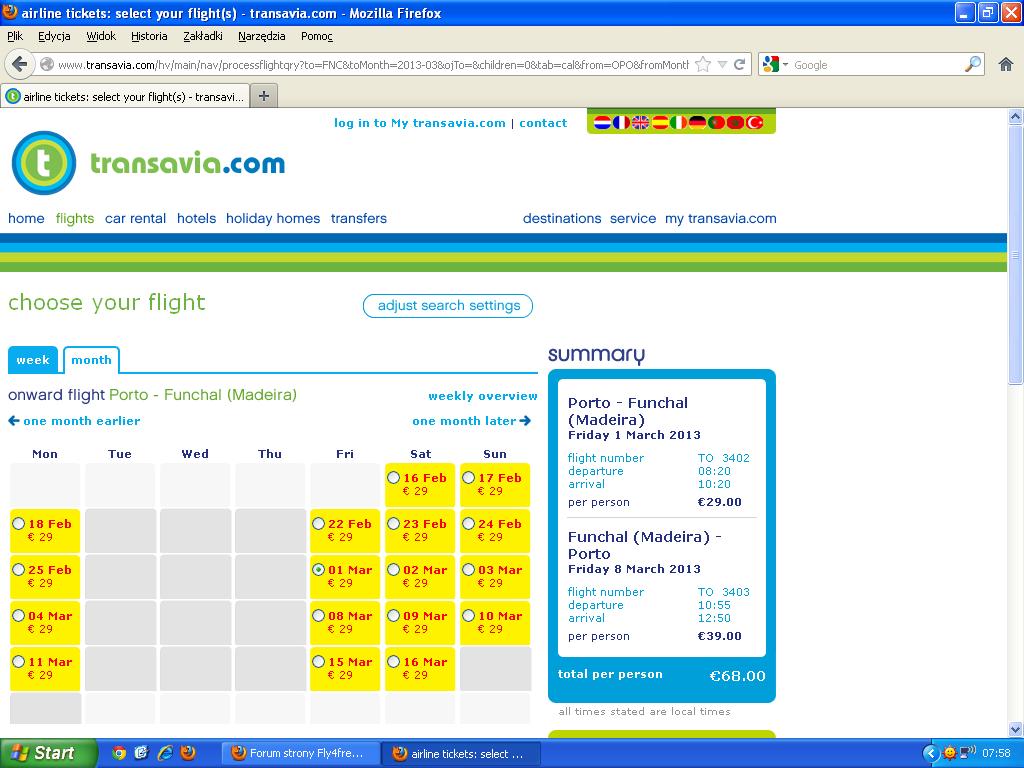This screenshot has width=1024, height=768.
Task: Open the contact link
Action: [x=543, y=123]
